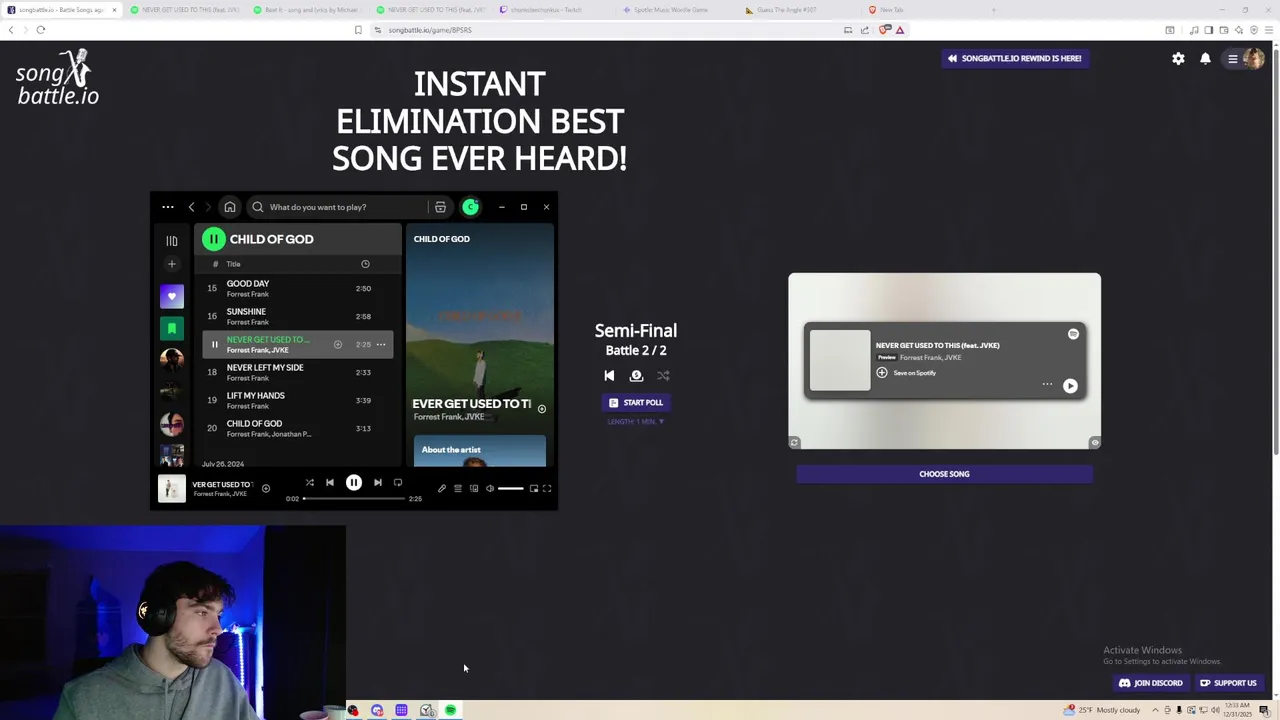Image resolution: width=1280 pixels, height=720 pixels.
Task: Go to Spotify Home
Action: (230, 207)
